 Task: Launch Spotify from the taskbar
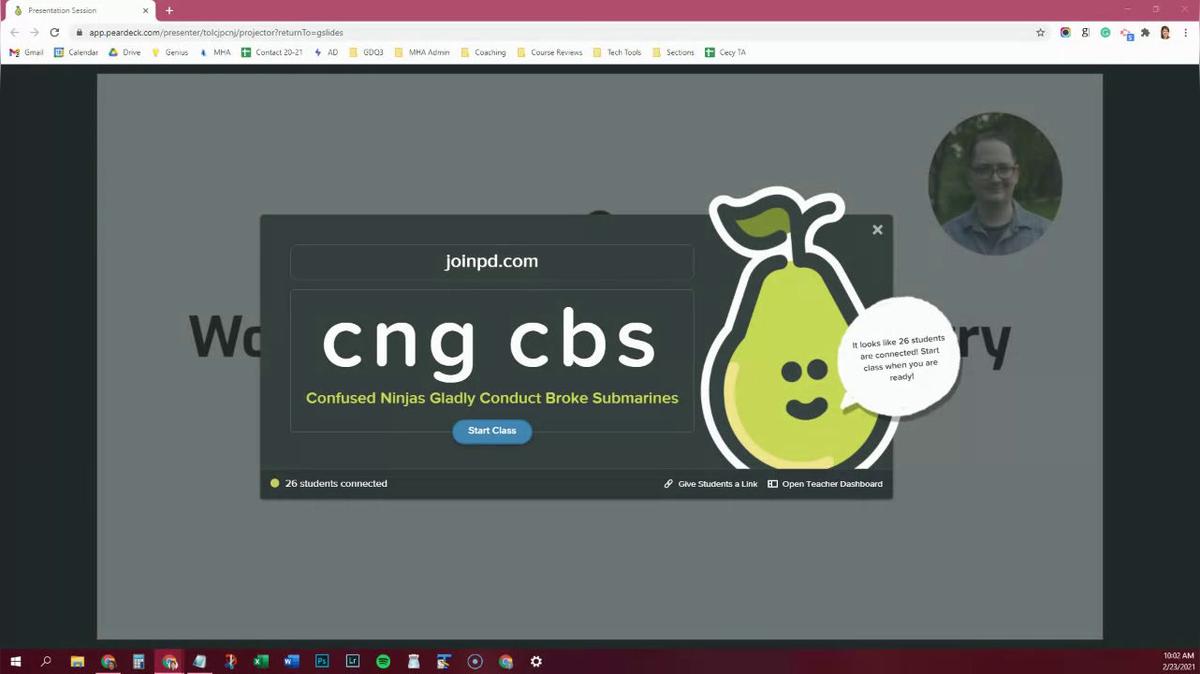click(383, 661)
